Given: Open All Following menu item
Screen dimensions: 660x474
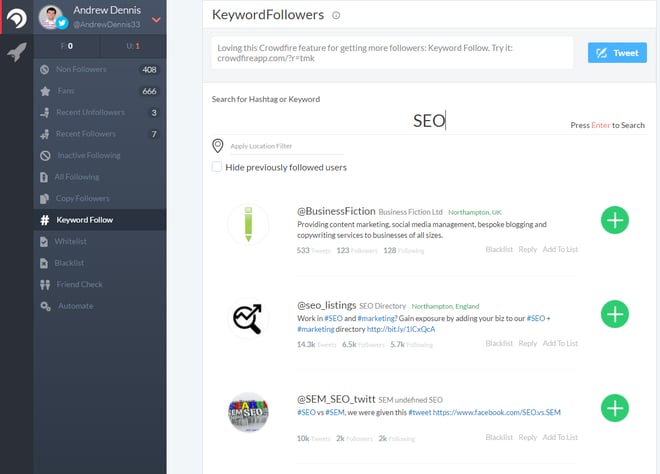Looking at the screenshot, I should [100, 177].
